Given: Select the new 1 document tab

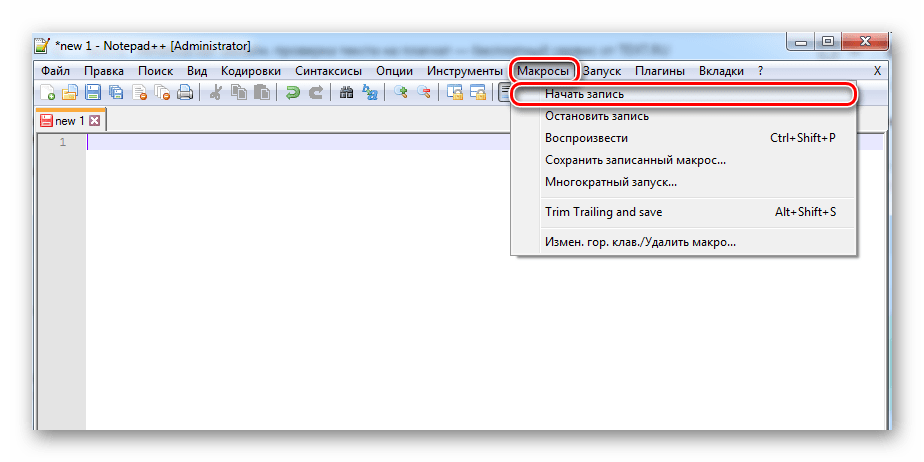Looking at the screenshot, I should [x=70, y=121].
